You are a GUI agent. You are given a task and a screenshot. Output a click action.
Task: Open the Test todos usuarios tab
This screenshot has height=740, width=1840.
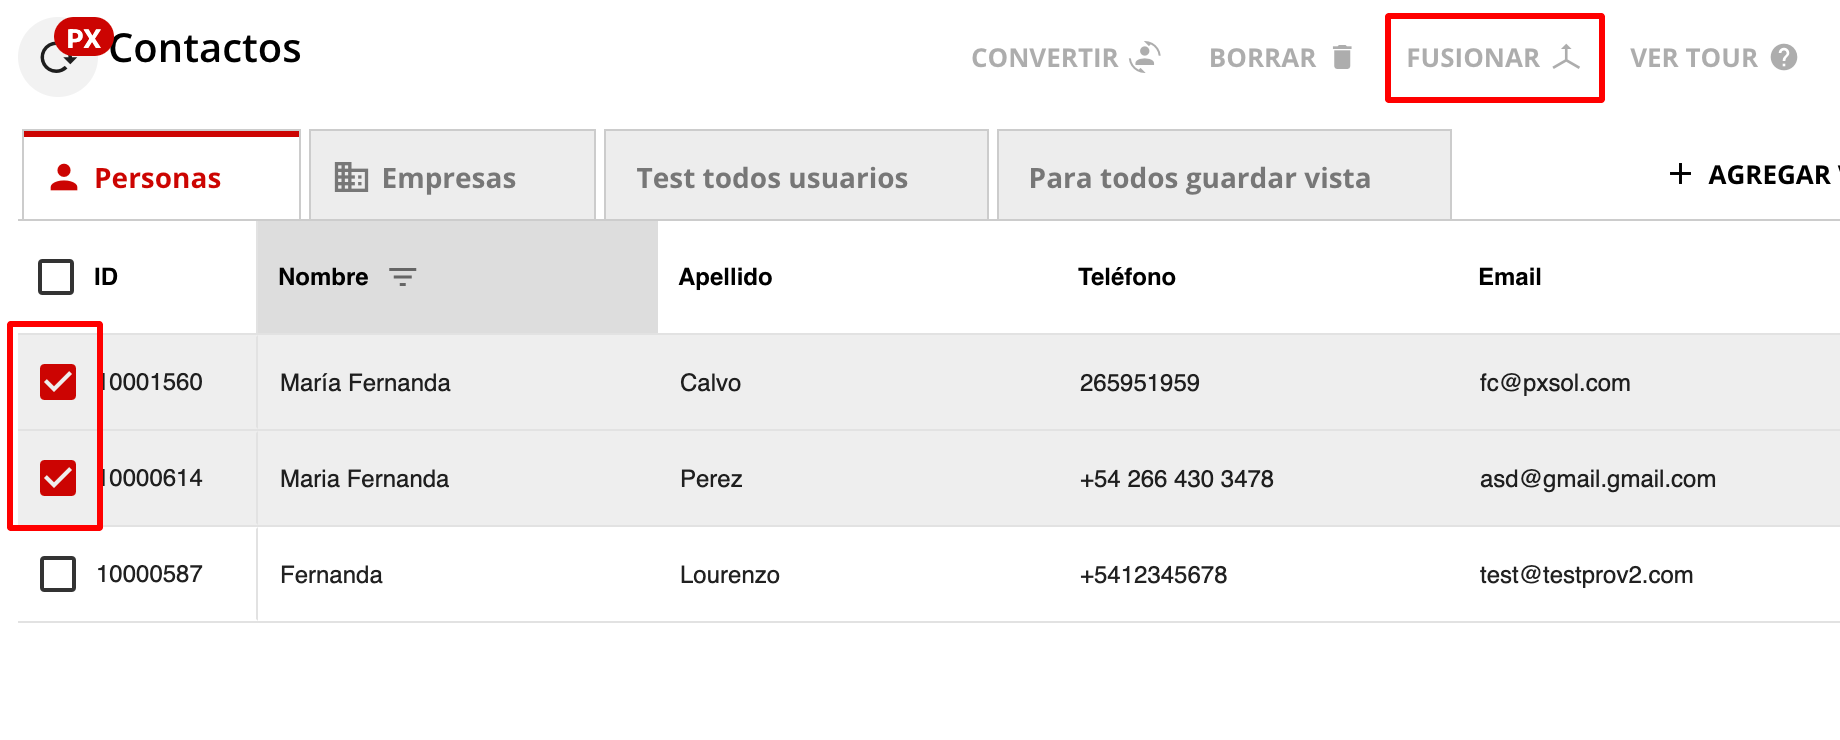pos(772,177)
